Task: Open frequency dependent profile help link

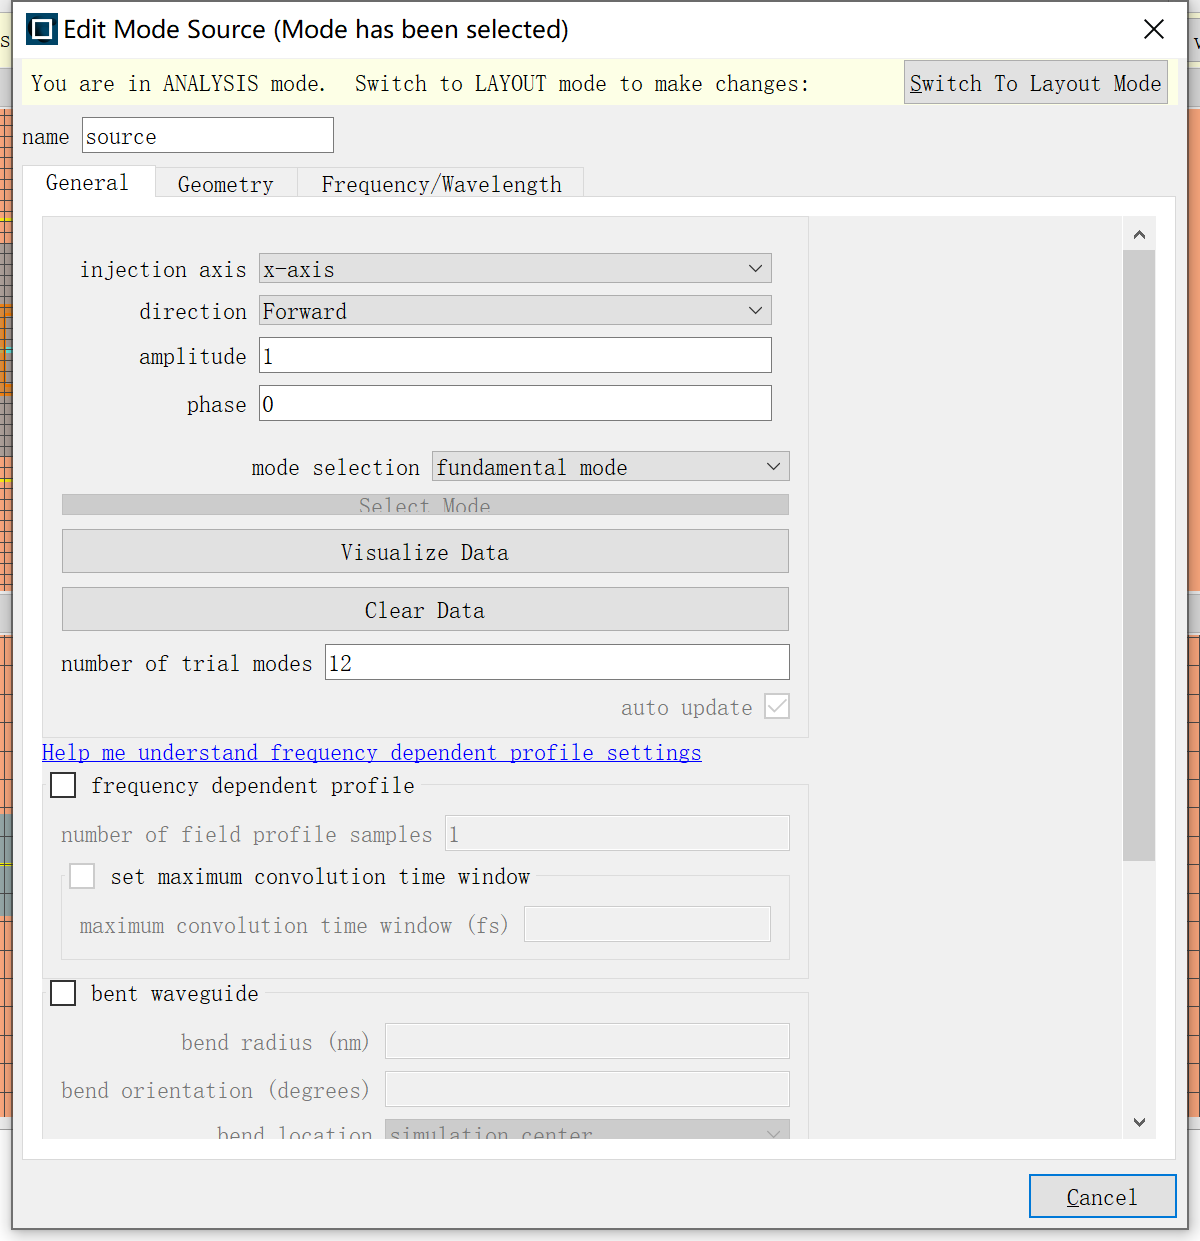Action: click(x=372, y=752)
